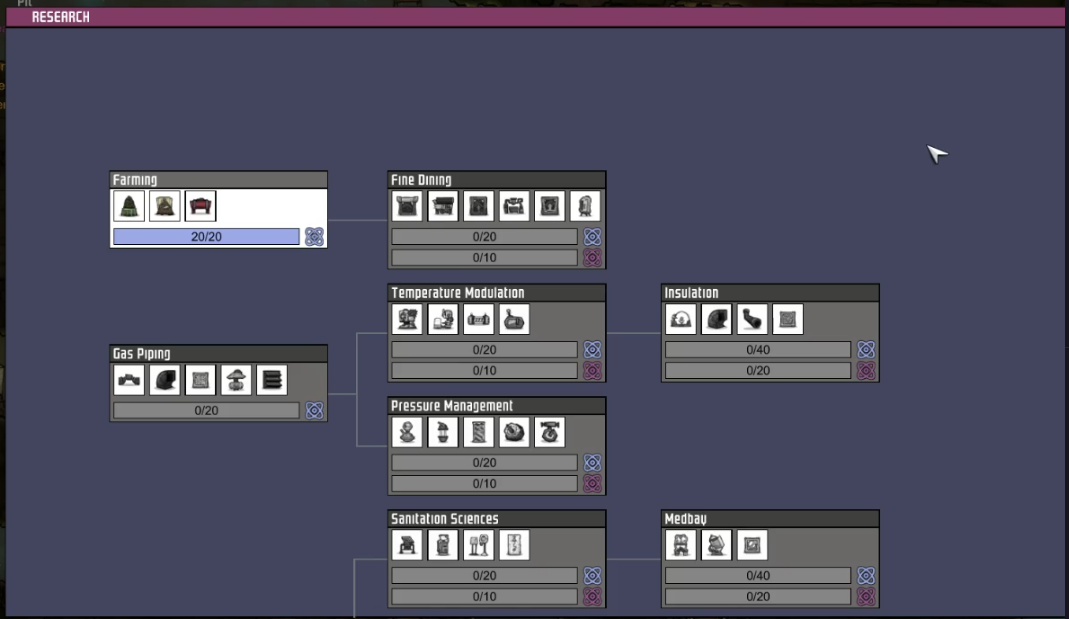This screenshot has height=619, width=1069.
Task: Click the 0/40 progress bar in Insulation
Action: (758, 350)
